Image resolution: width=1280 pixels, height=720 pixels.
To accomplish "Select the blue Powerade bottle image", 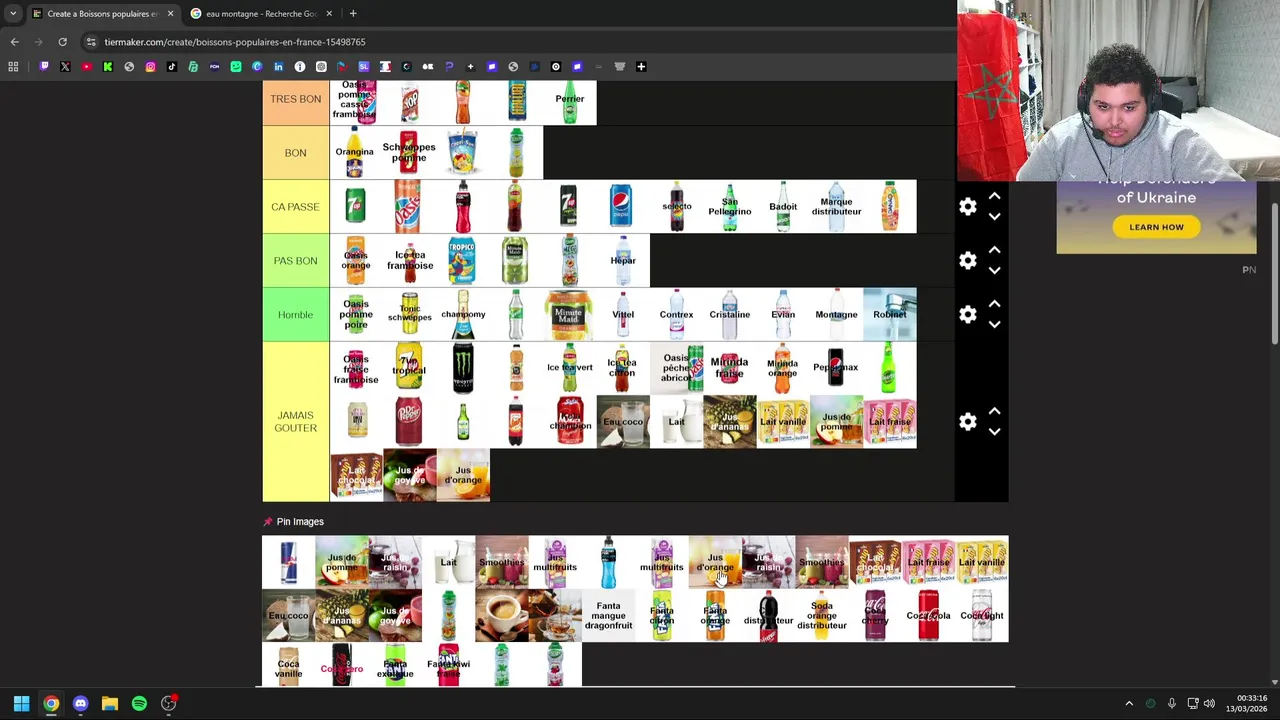I will coord(608,562).
